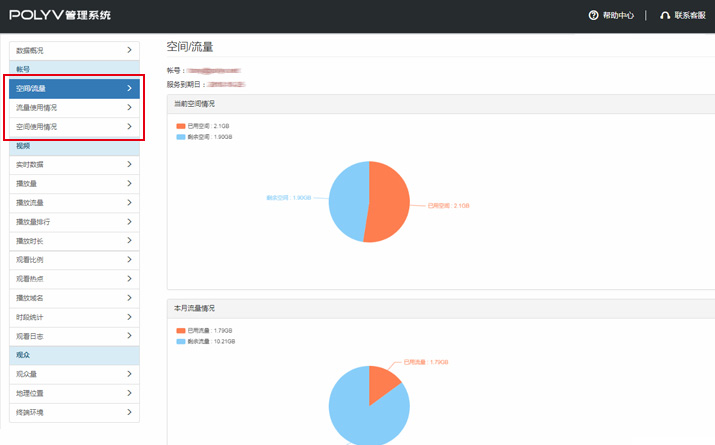
Task: Toggle 剩余空间 blue legend in space chart
Action: (x=181, y=135)
